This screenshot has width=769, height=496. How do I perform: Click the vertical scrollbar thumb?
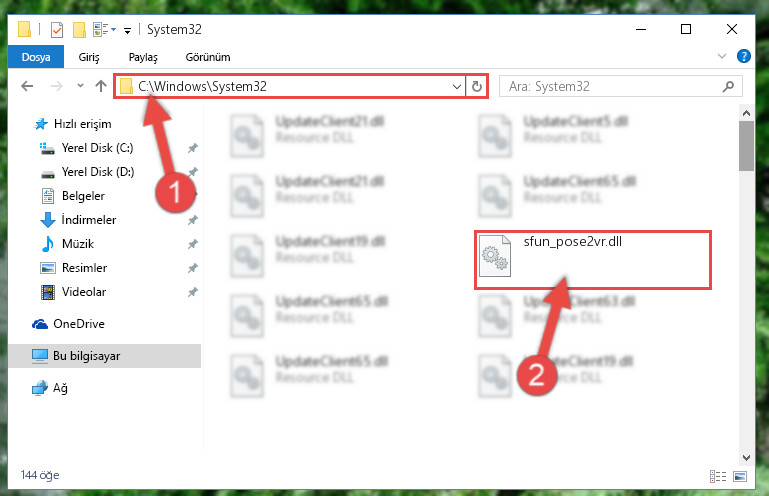pos(746,146)
